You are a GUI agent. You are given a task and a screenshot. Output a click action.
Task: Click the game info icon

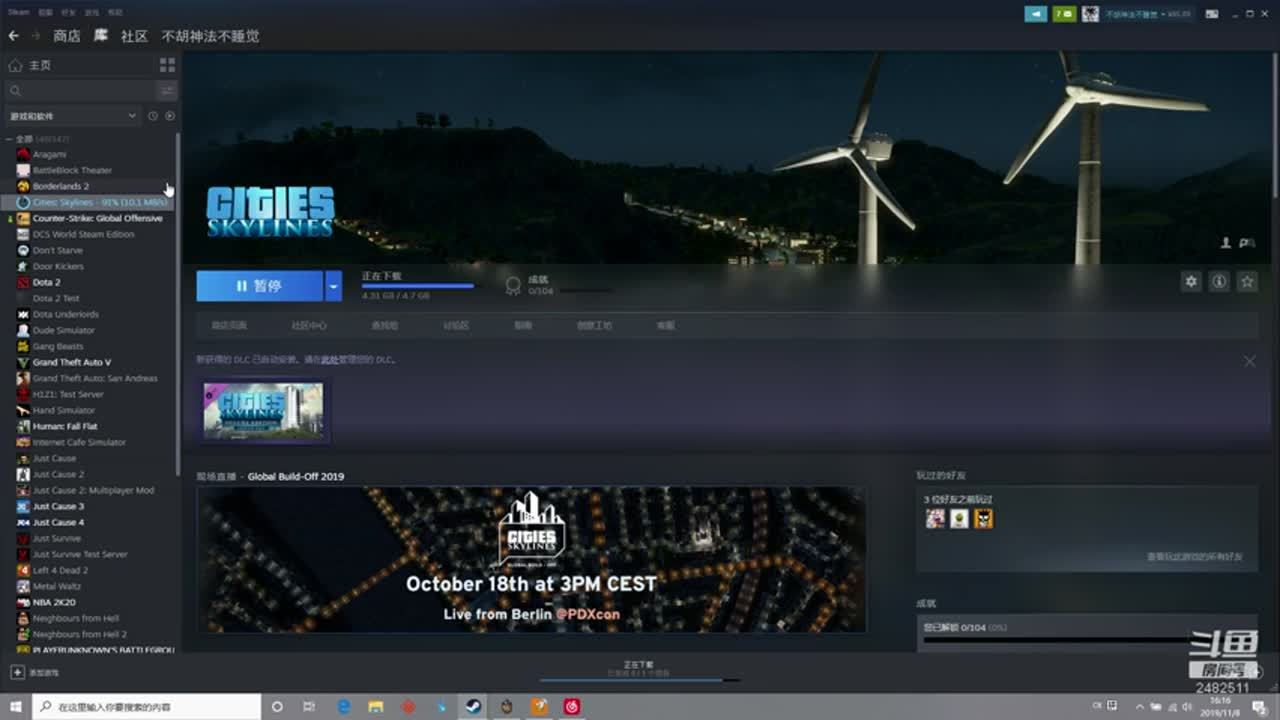tap(1219, 282)
